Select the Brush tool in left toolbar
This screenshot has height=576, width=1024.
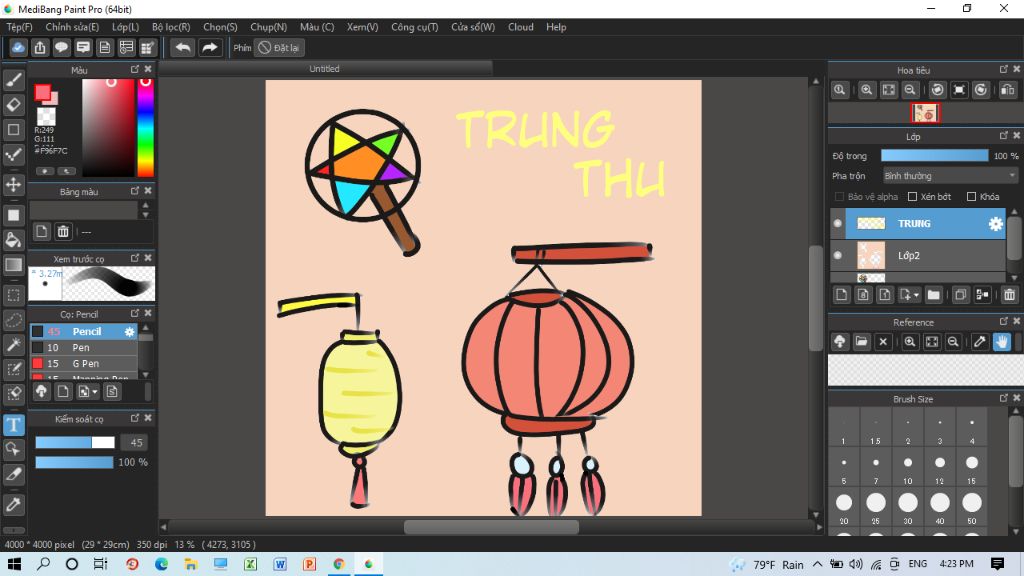(14, 80)
